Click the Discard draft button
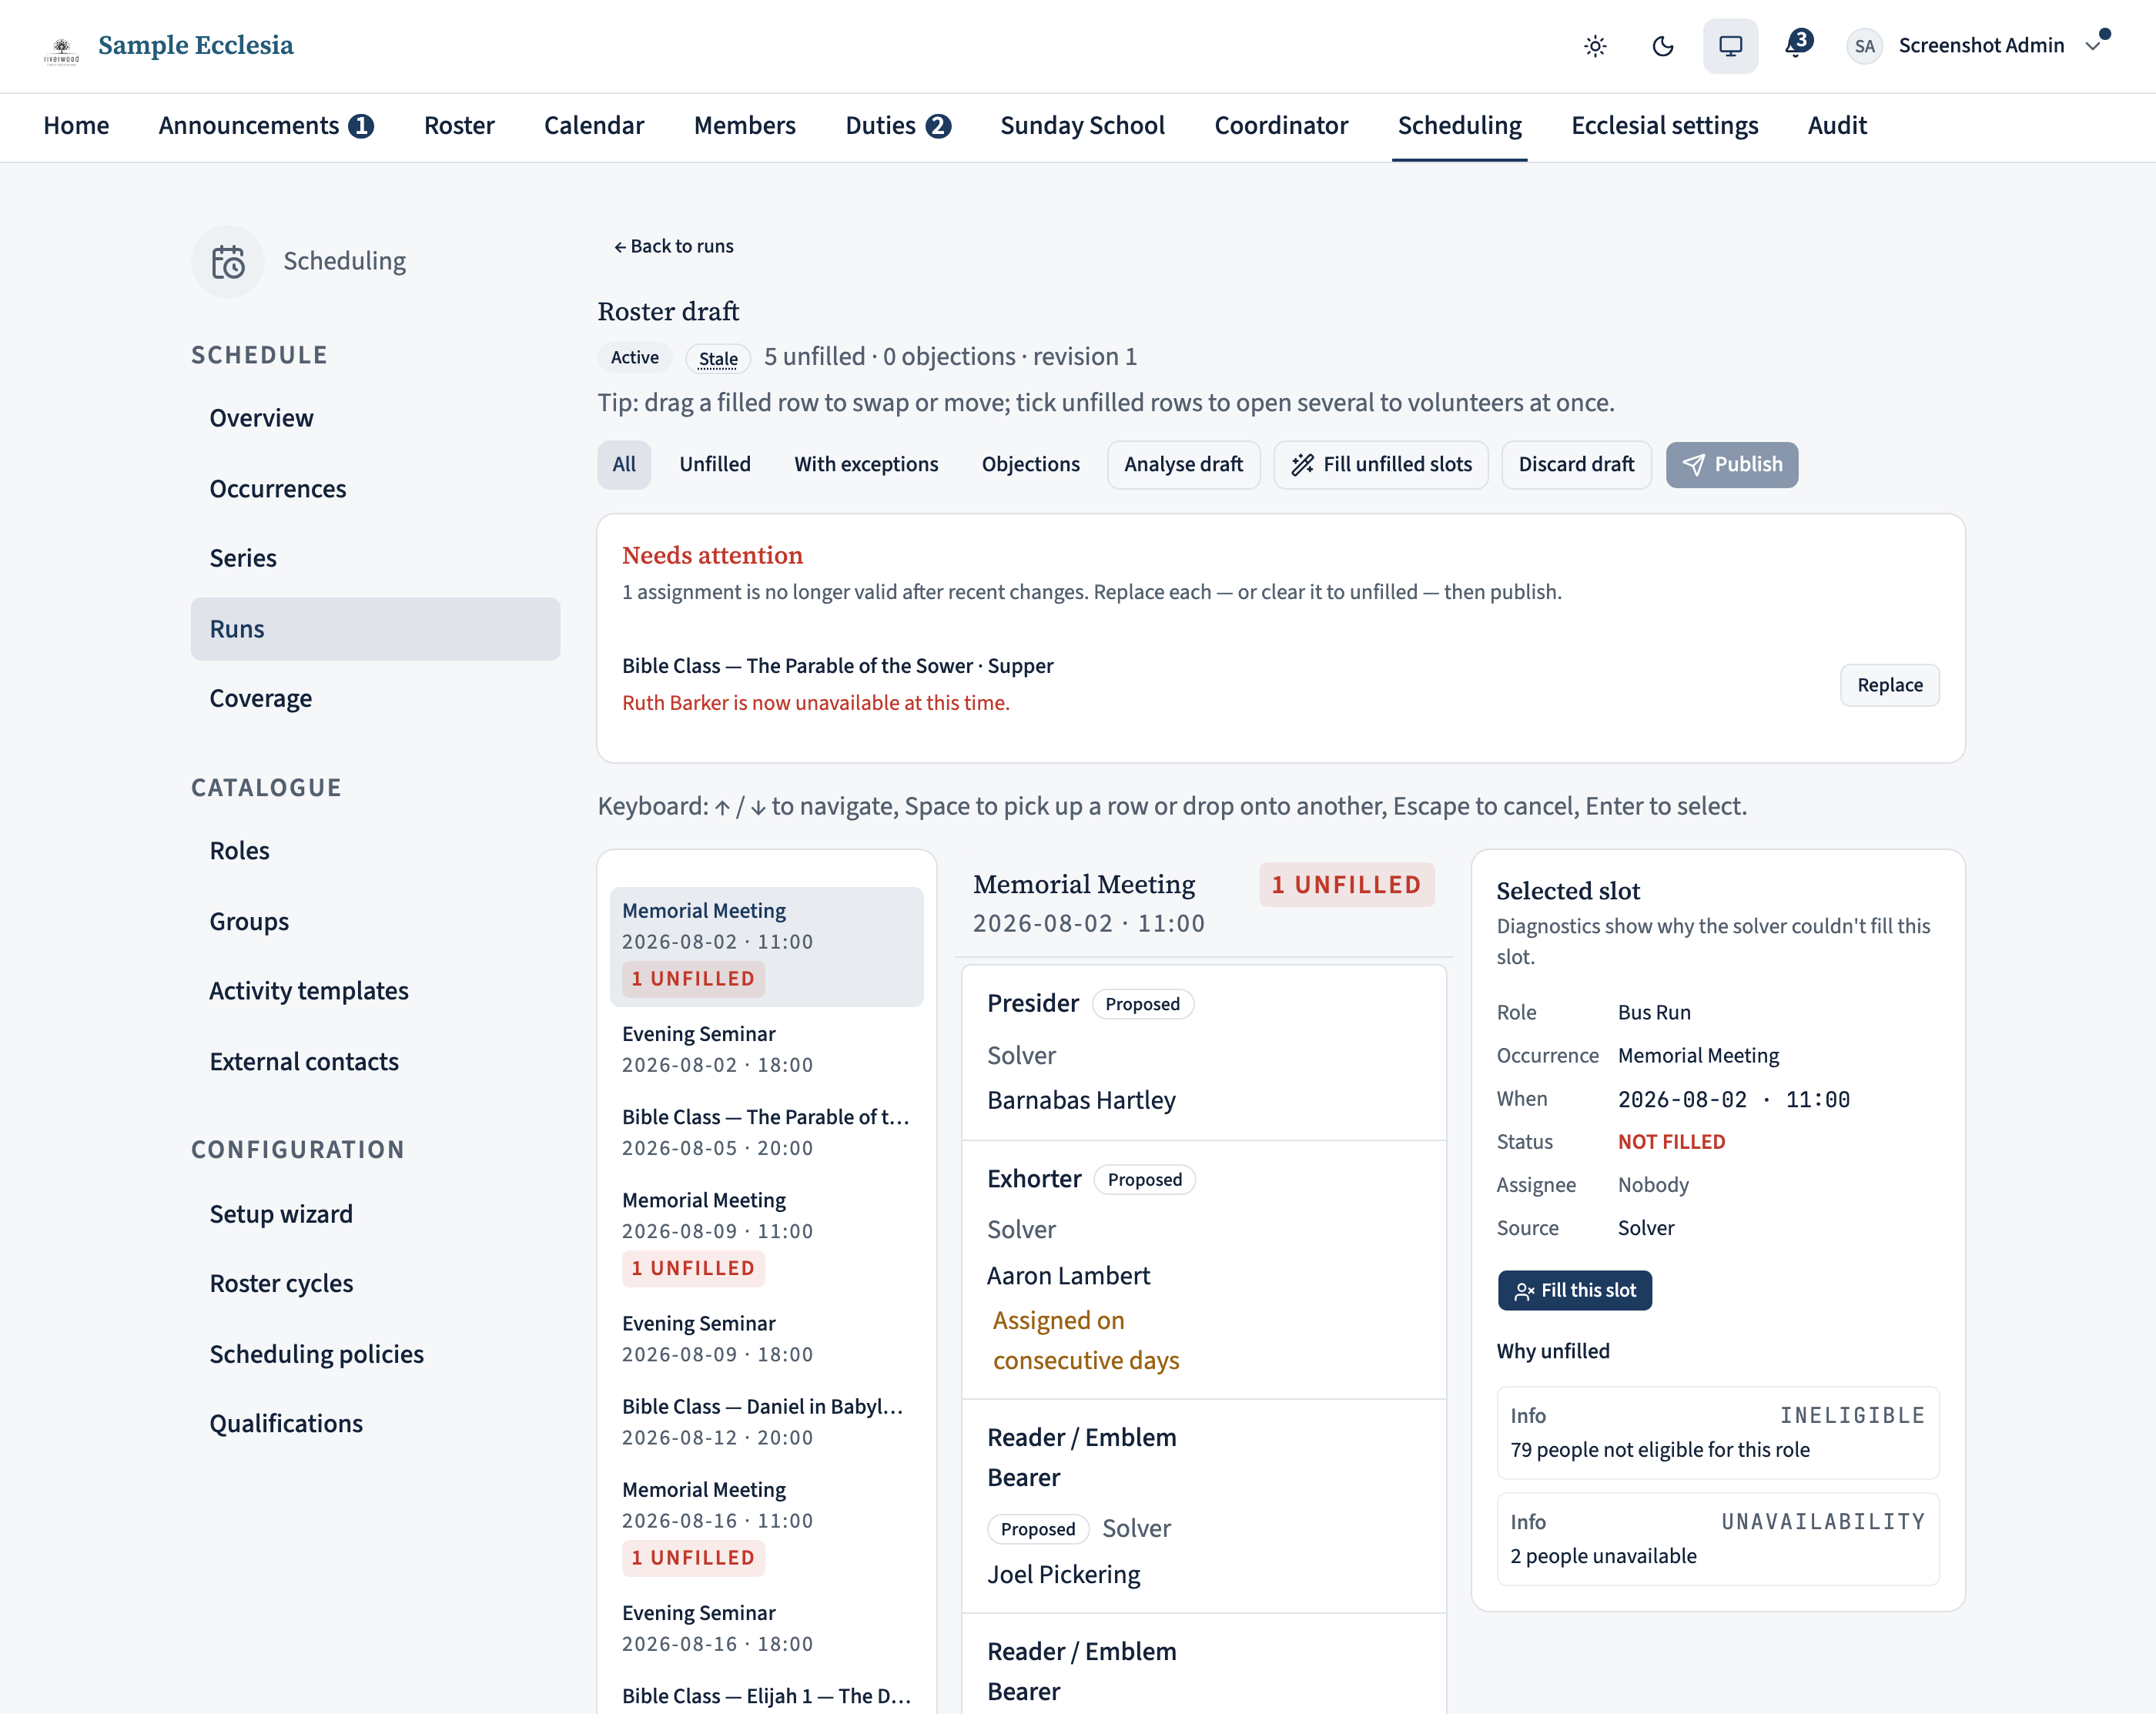 (x=1576, y=464)
